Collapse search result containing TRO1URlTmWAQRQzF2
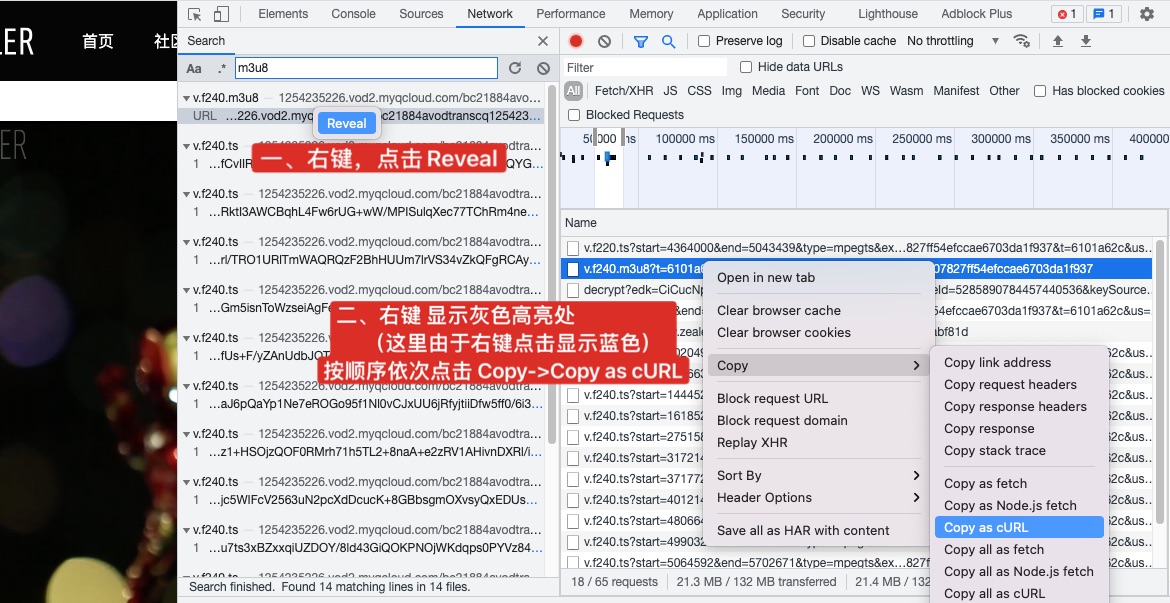This screenshot has height=603, width=1170. tap(186, 242)
